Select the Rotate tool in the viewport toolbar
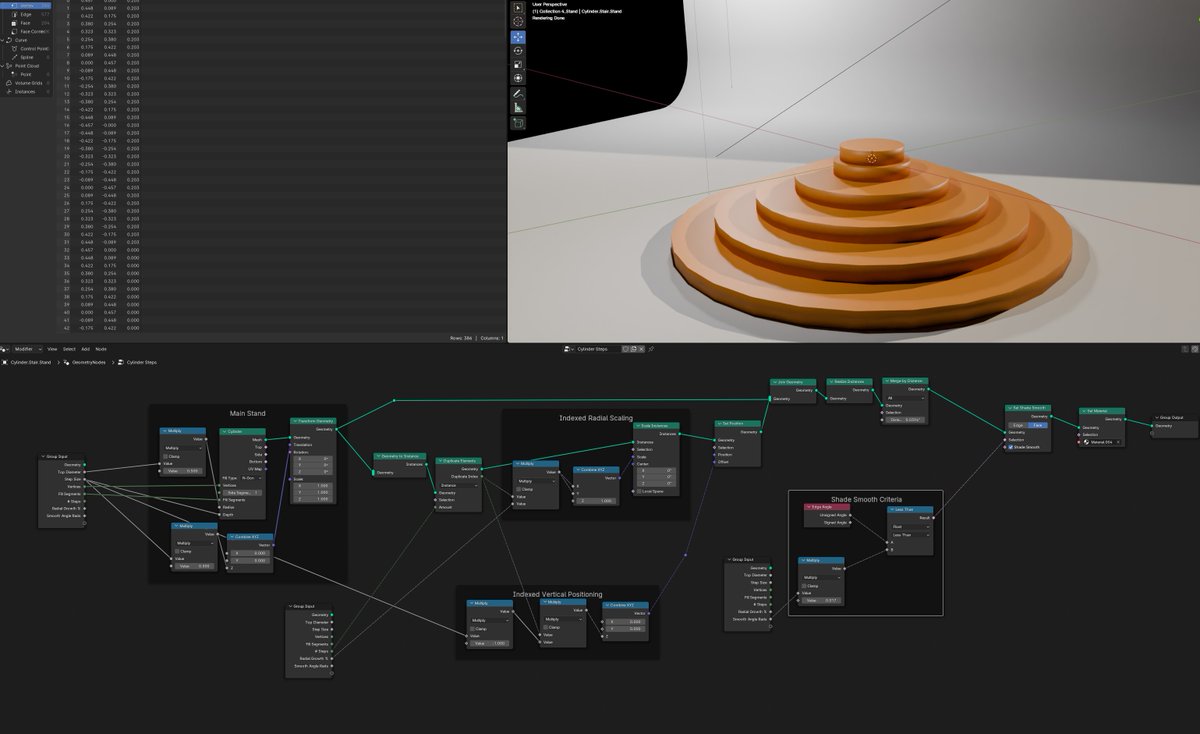 518,51
